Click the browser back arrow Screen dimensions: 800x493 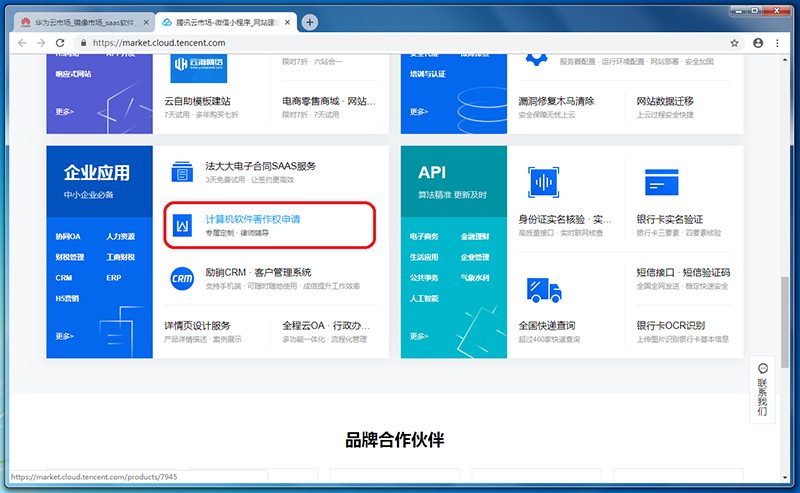[x=22, y=43]
